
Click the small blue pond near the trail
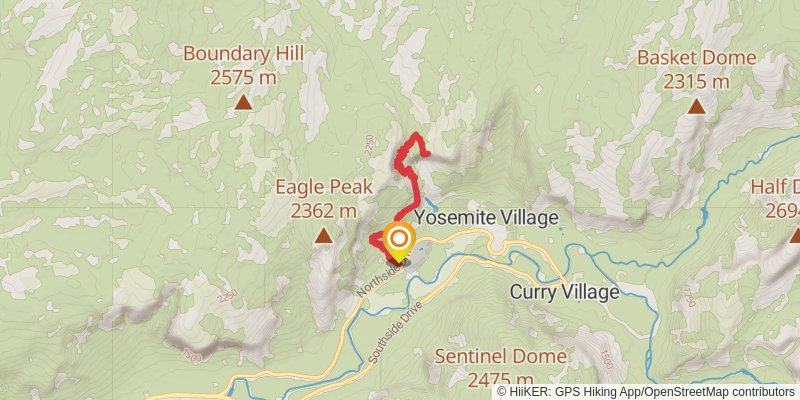point(432,206)
